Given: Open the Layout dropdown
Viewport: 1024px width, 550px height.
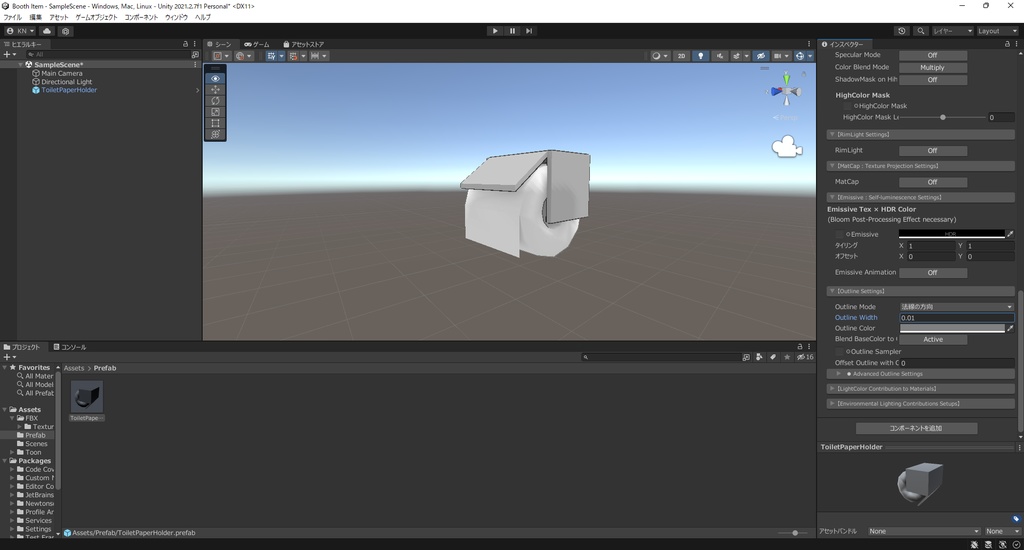Looking at the screenshot, I should point(997,31).
